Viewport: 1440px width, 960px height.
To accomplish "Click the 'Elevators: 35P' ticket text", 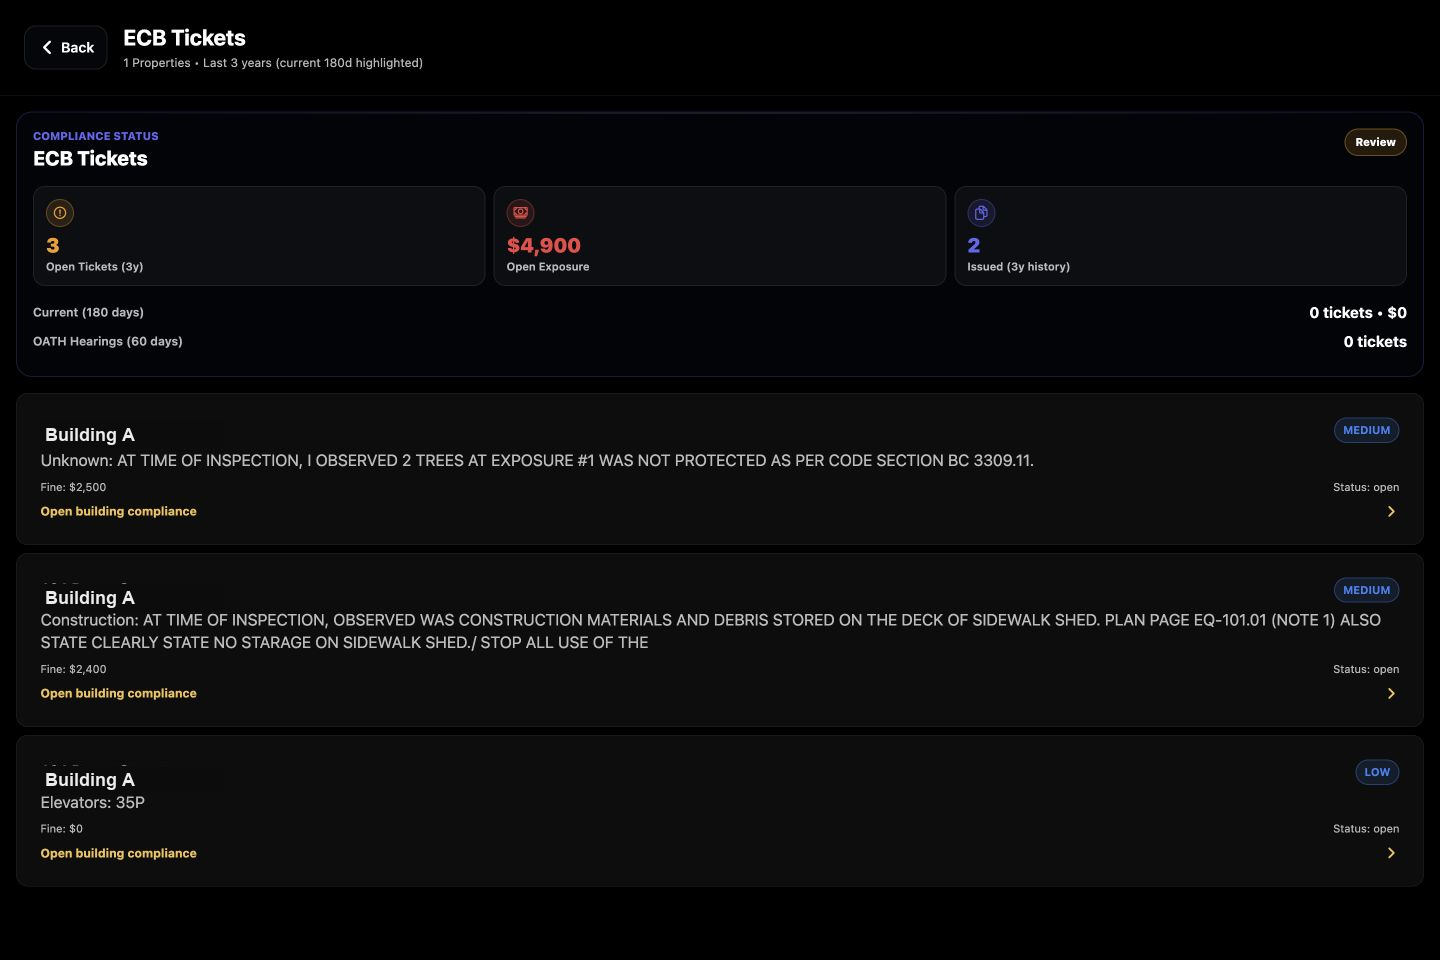I will pyautogui.click(x=92, y=802).
